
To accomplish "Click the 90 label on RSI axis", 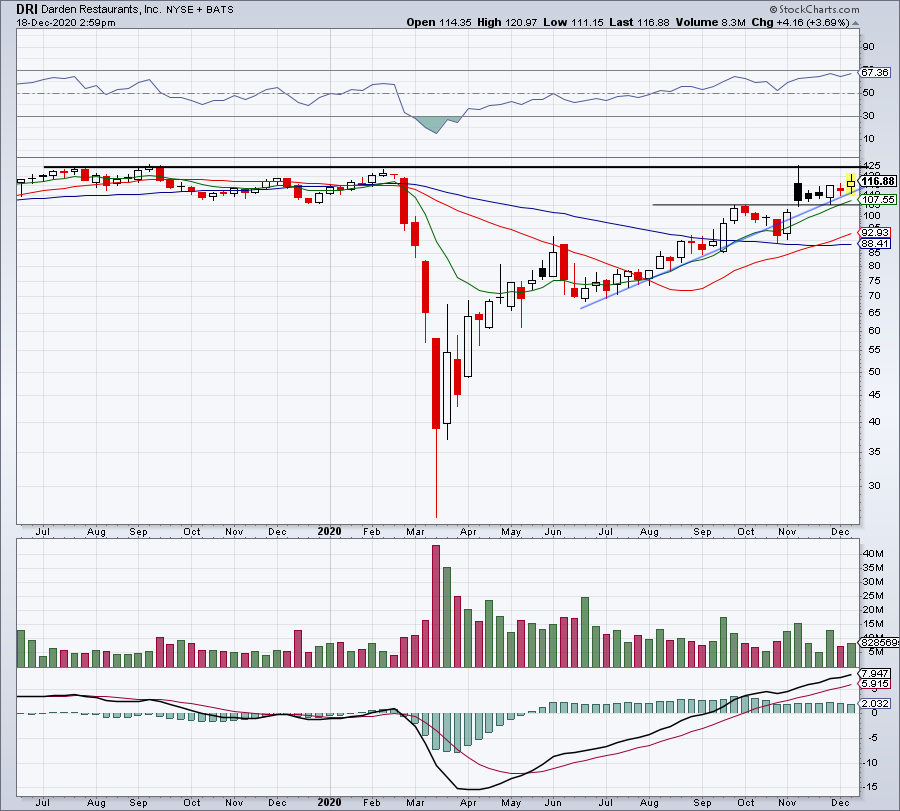I will pos(868,47).
